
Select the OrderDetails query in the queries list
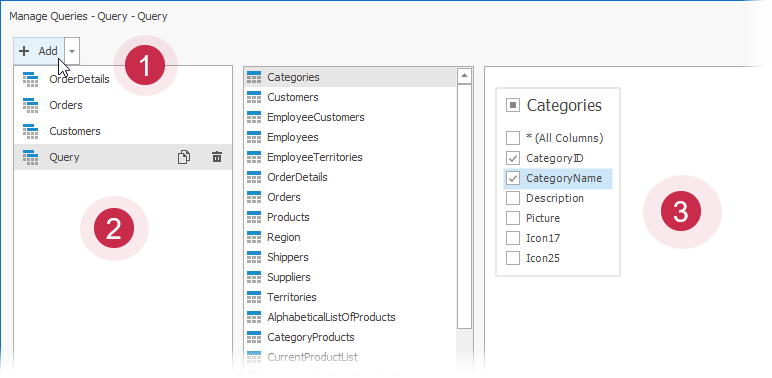click(x=123, y=79)
